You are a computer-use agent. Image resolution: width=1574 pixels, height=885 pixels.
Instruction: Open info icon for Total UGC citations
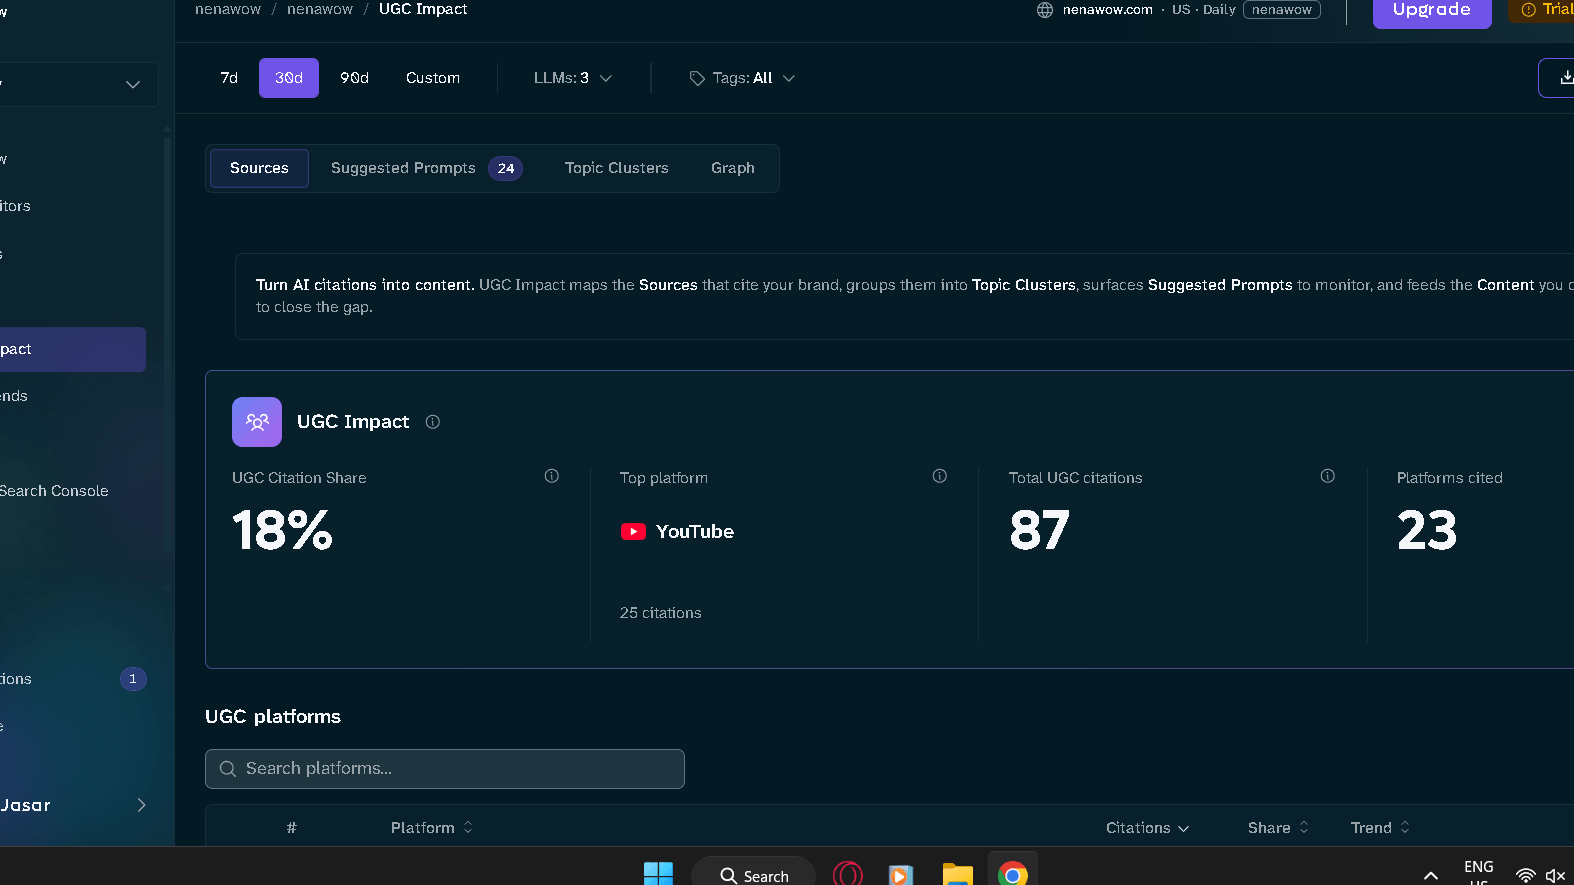(1328, 476)
